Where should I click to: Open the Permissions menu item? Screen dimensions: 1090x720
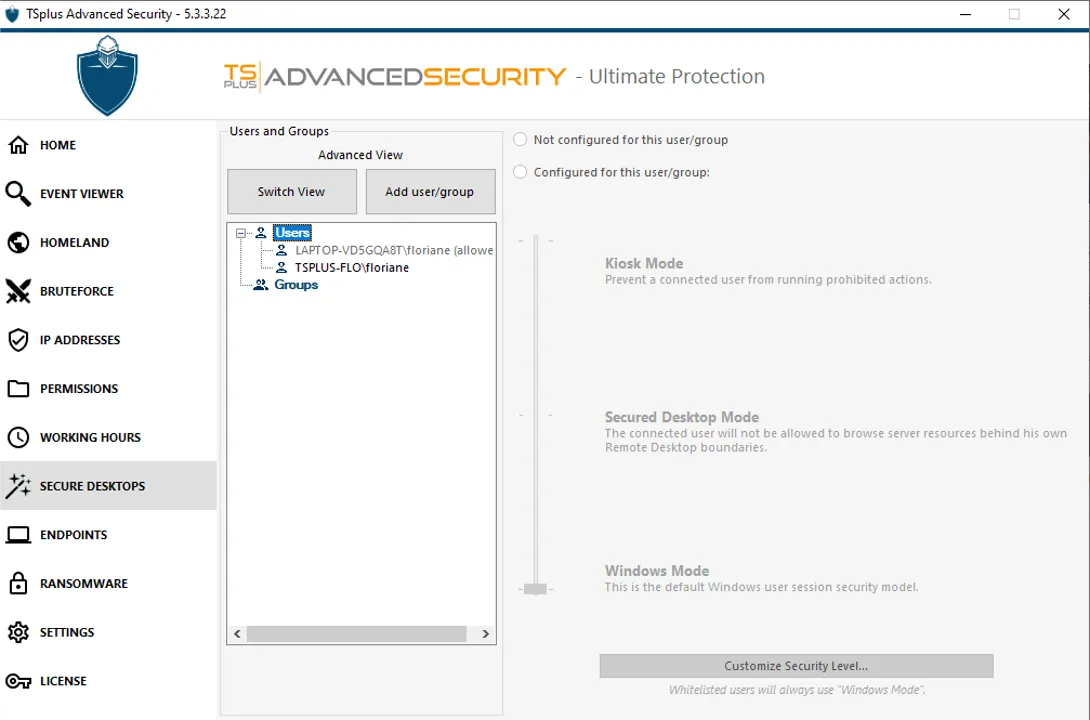point(79,389)
